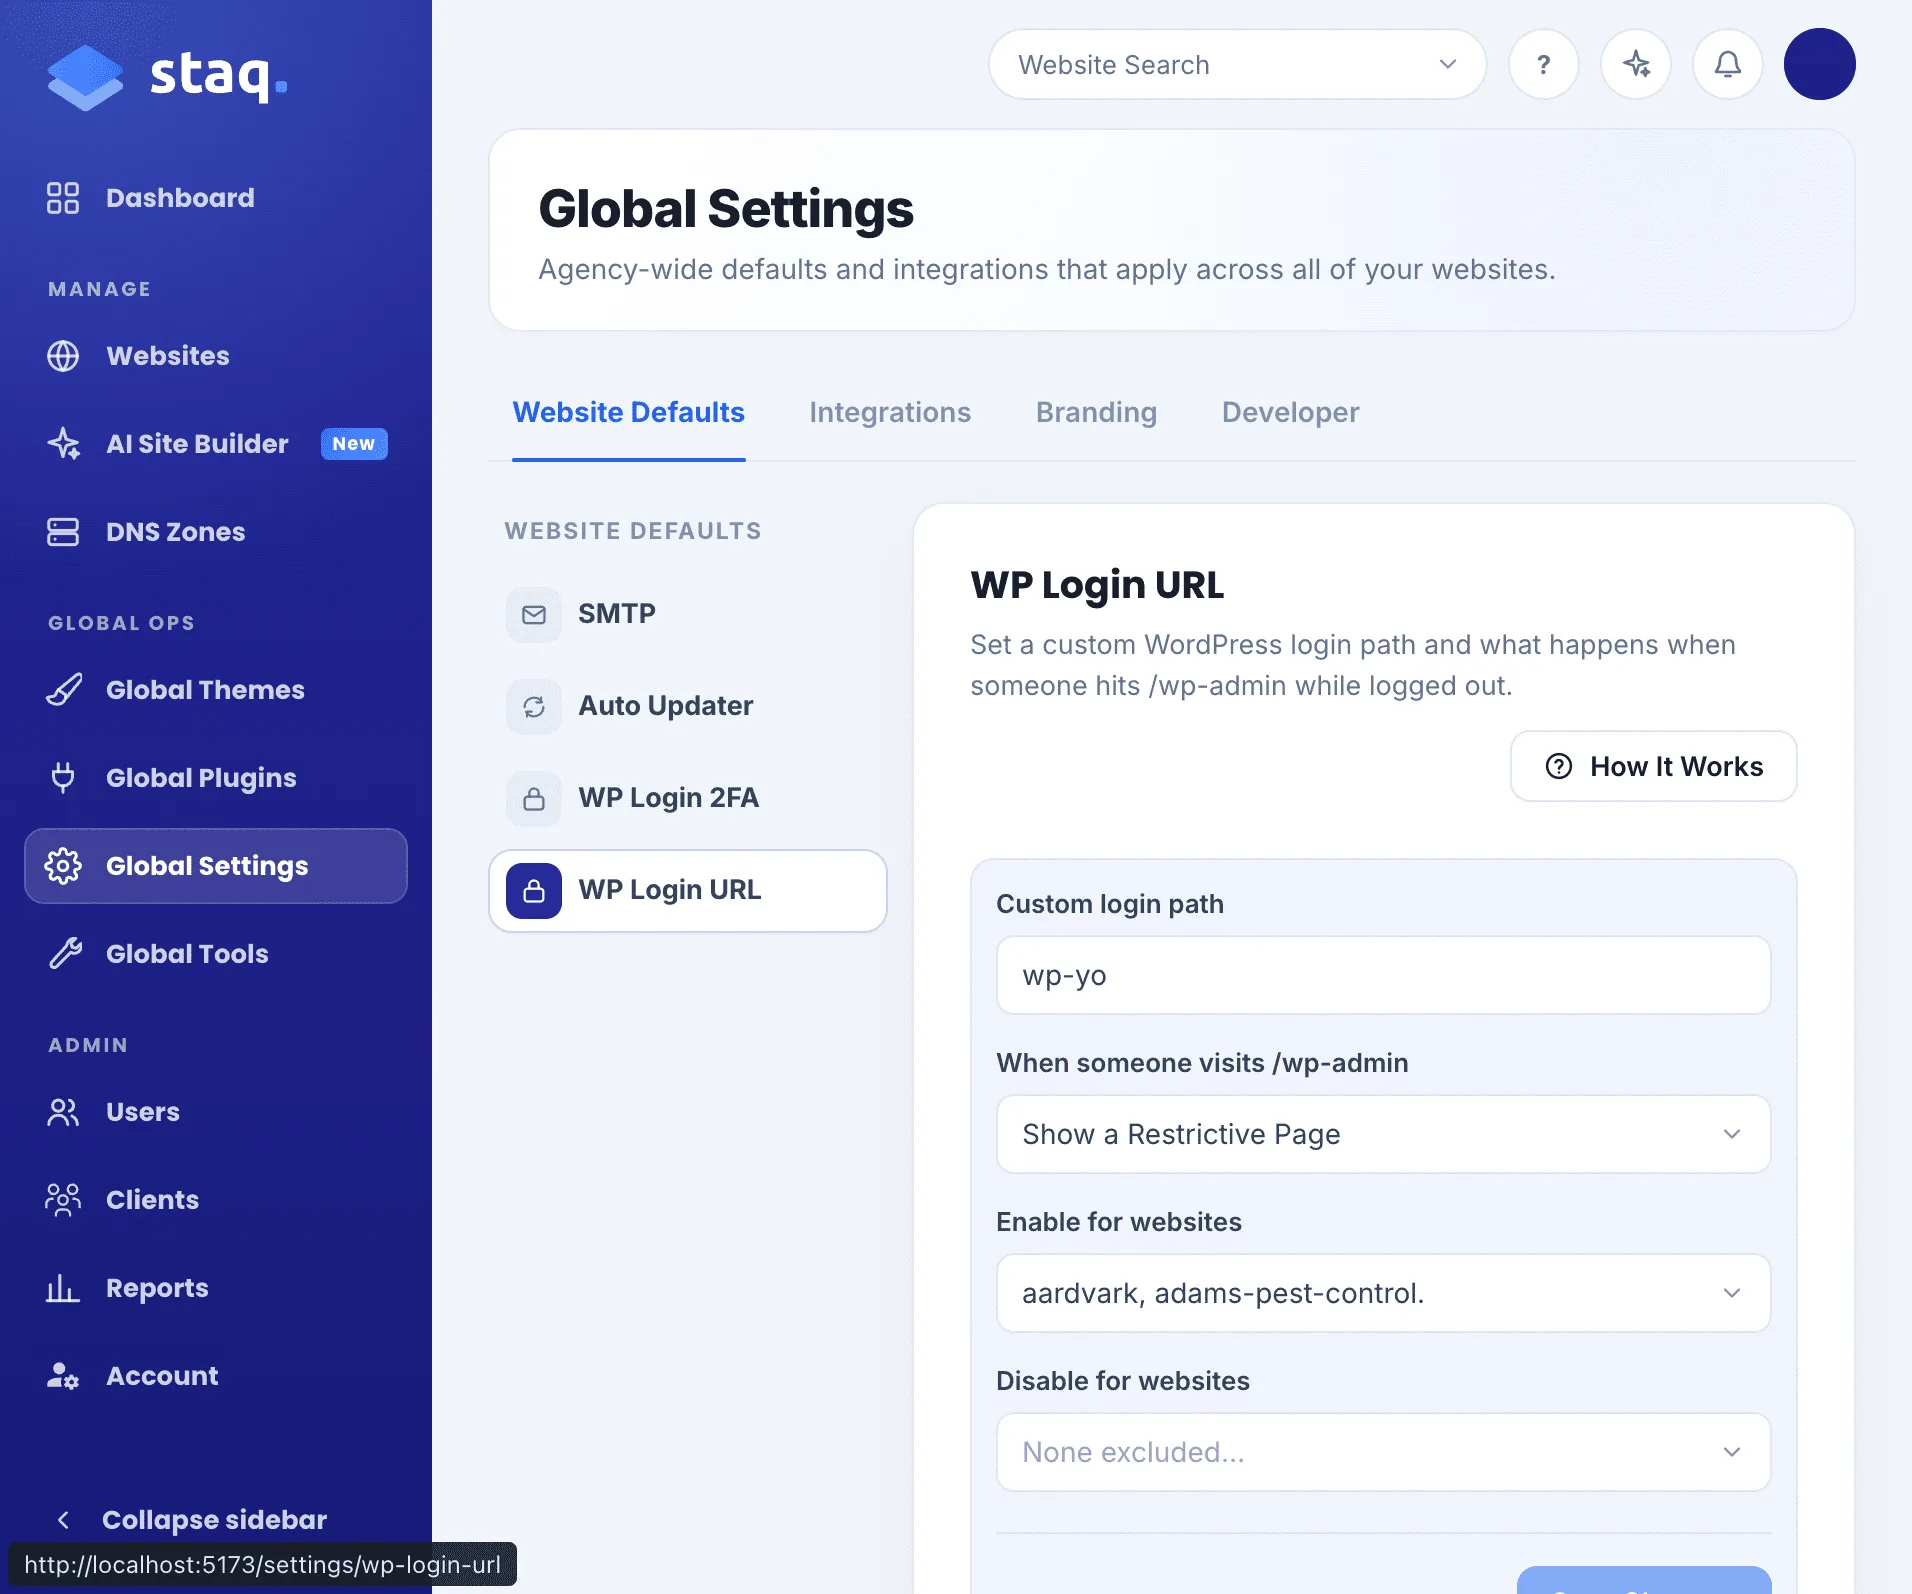Screen dimensions: 1912x1594
Task: Open the AI Site Builder
Action: tap(216, 444)
